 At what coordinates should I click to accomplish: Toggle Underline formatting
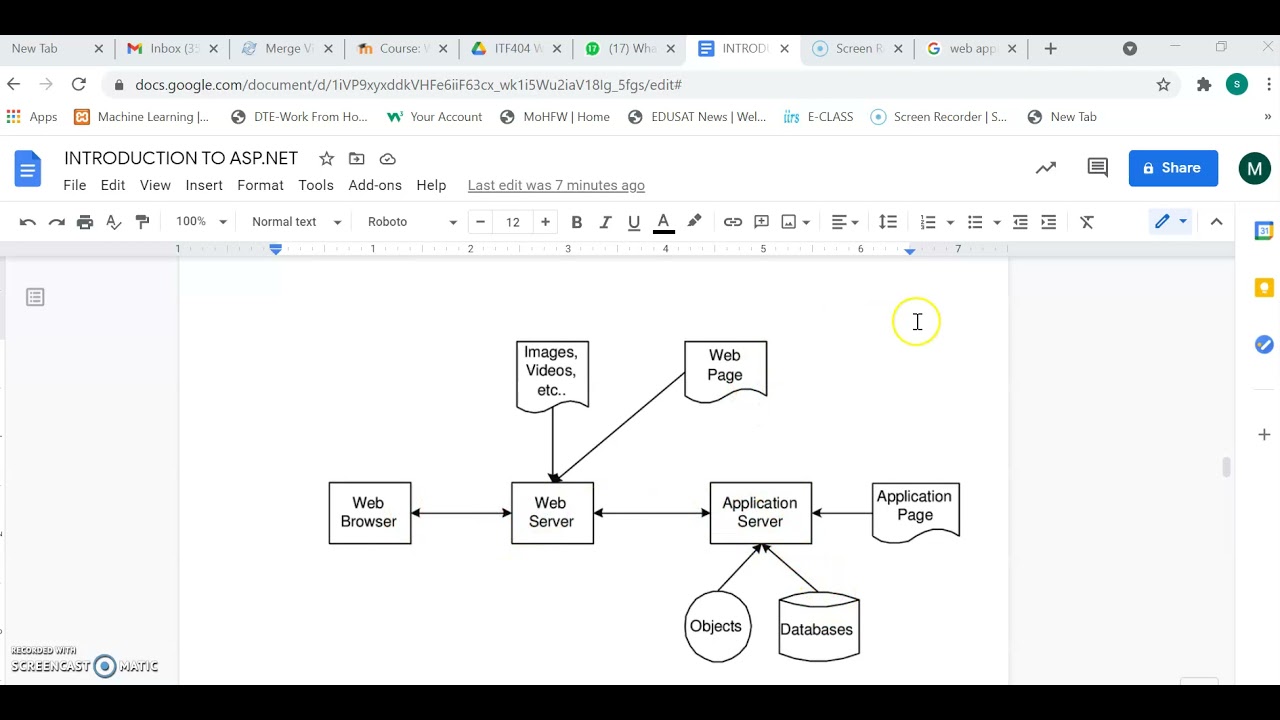[x=634, y=222]
